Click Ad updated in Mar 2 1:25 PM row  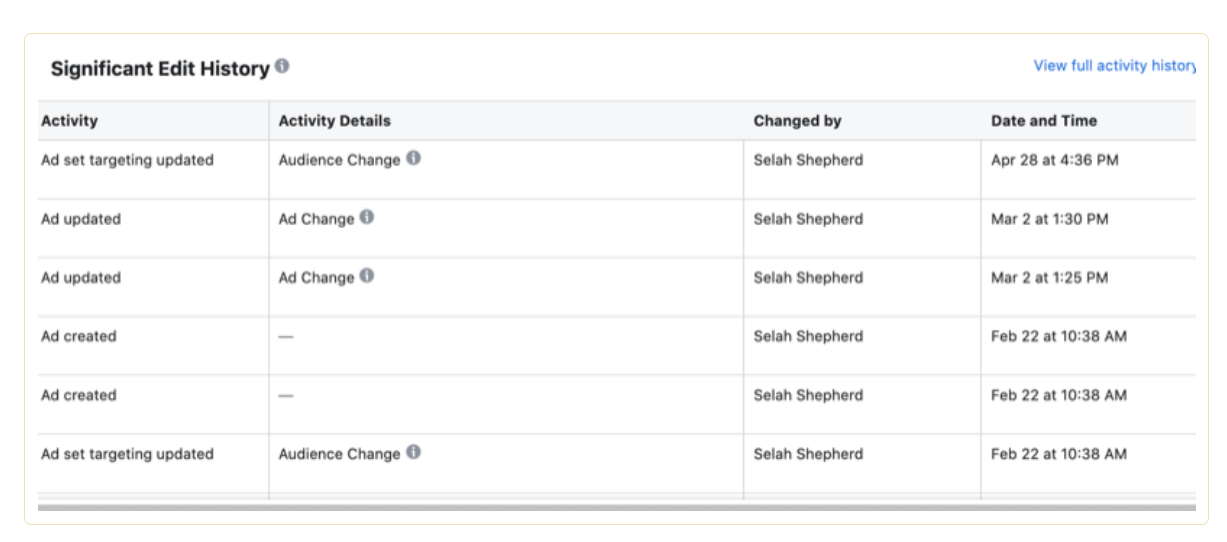[x=81, y=278]
